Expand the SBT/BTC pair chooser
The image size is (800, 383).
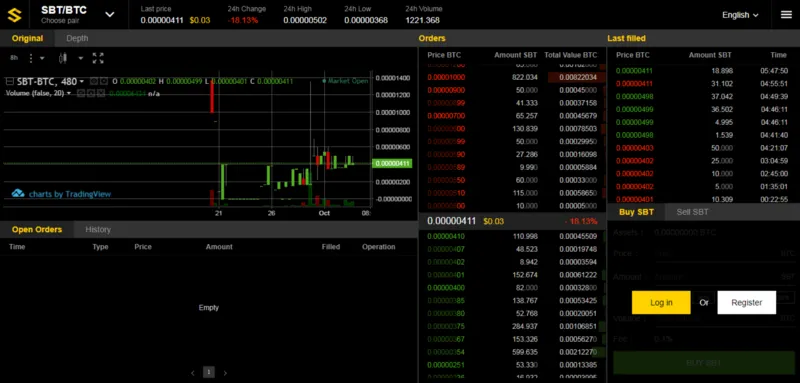click(x=110, y=14)
